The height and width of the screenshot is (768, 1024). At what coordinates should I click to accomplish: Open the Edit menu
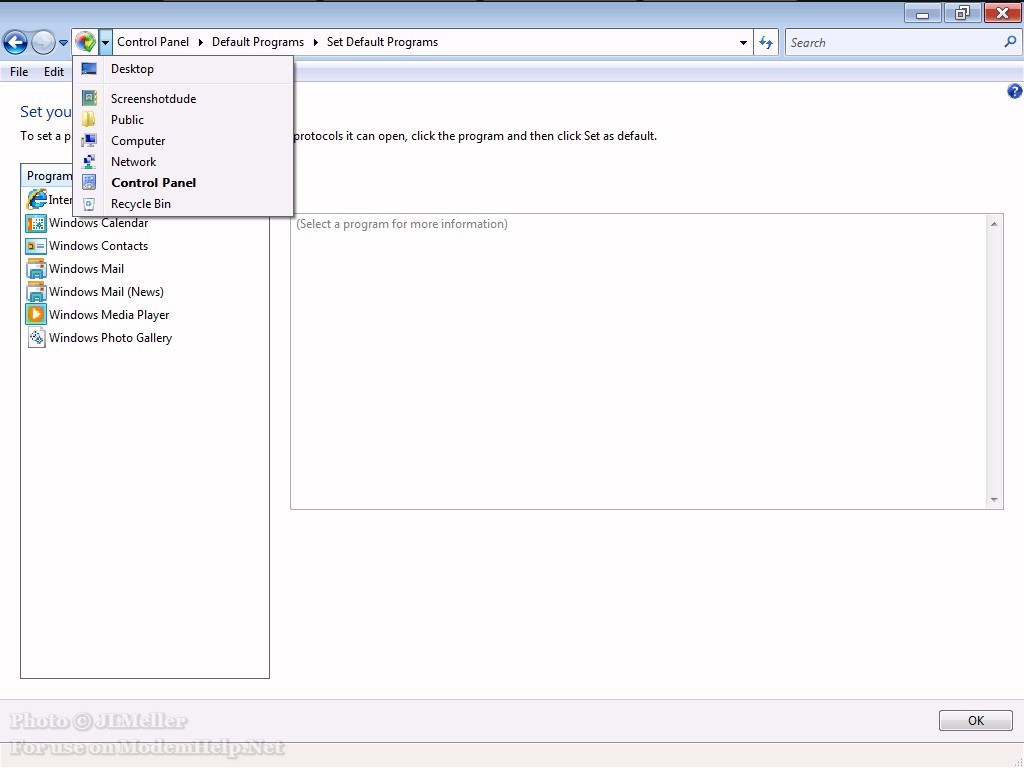coord(54,72)
